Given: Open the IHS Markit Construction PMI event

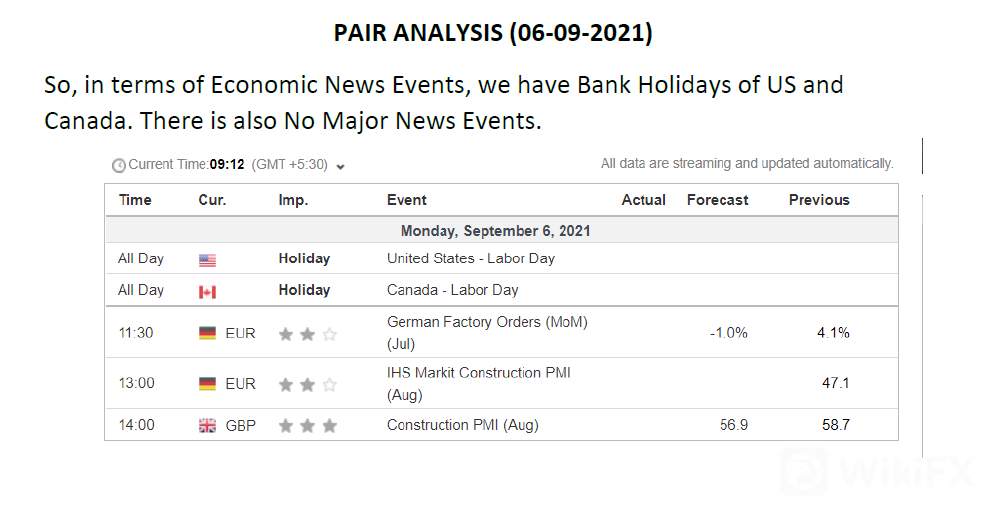Looking at the screenshot, I should pyautogui.click(x=478, y=373).
